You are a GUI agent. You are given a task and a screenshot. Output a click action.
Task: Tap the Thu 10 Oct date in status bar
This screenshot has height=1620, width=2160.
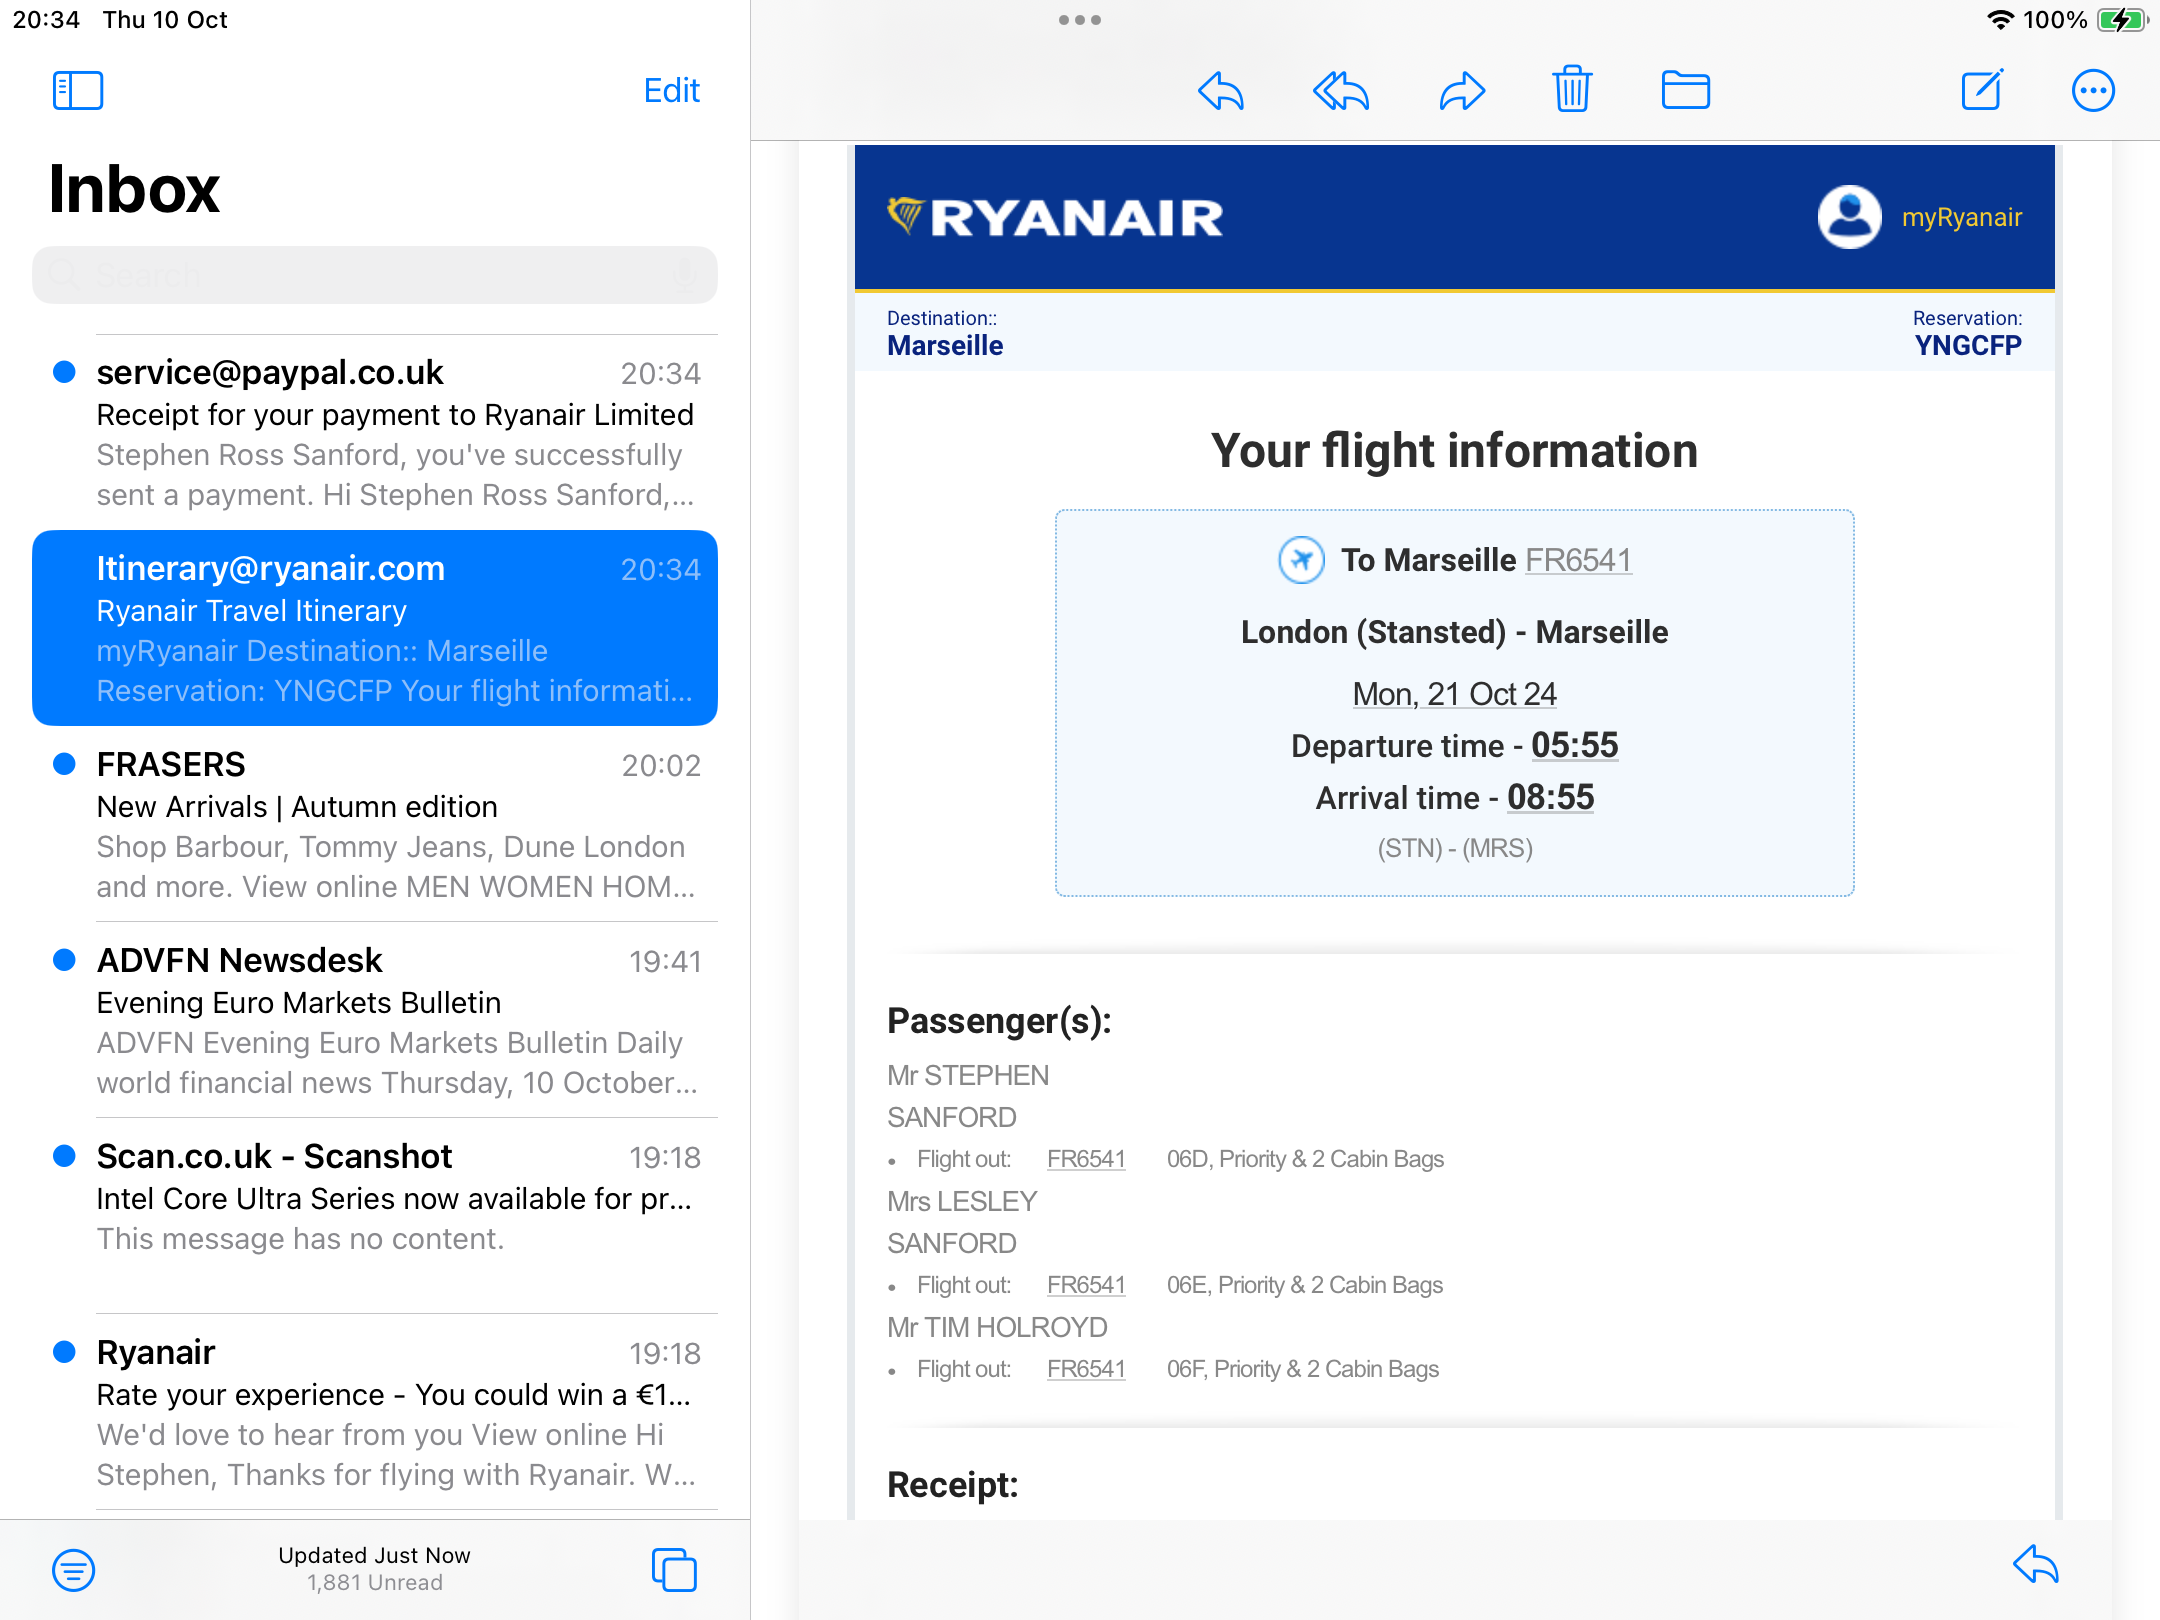165,20
